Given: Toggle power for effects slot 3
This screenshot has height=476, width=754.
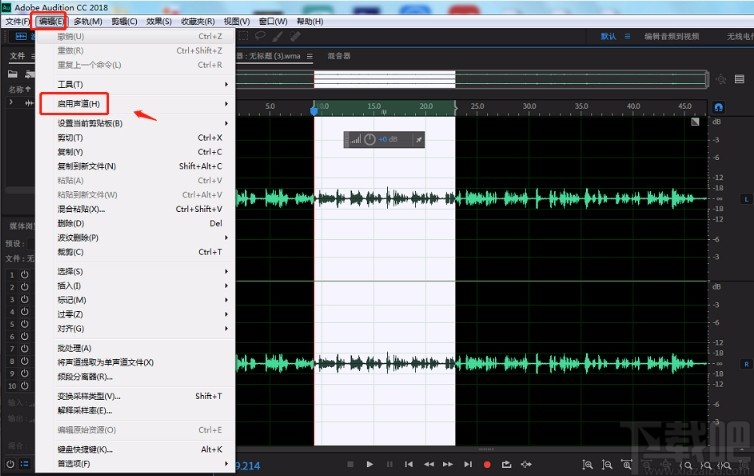Looking at the screenshot, I should click(x=25, y=299).
